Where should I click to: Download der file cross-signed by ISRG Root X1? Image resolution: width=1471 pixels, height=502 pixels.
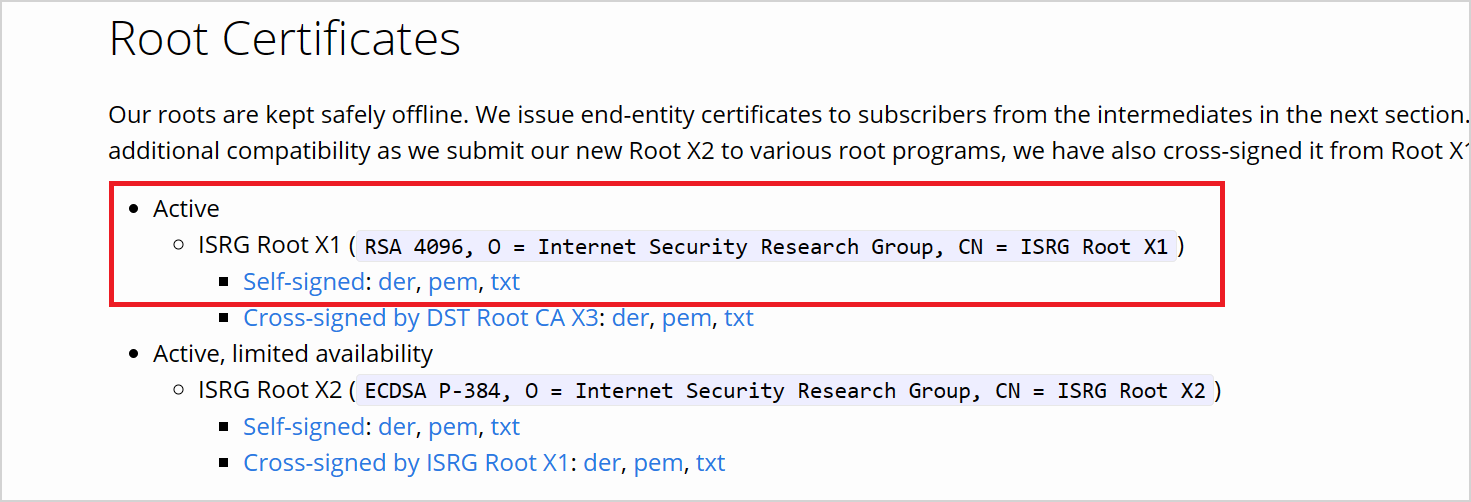602,463
